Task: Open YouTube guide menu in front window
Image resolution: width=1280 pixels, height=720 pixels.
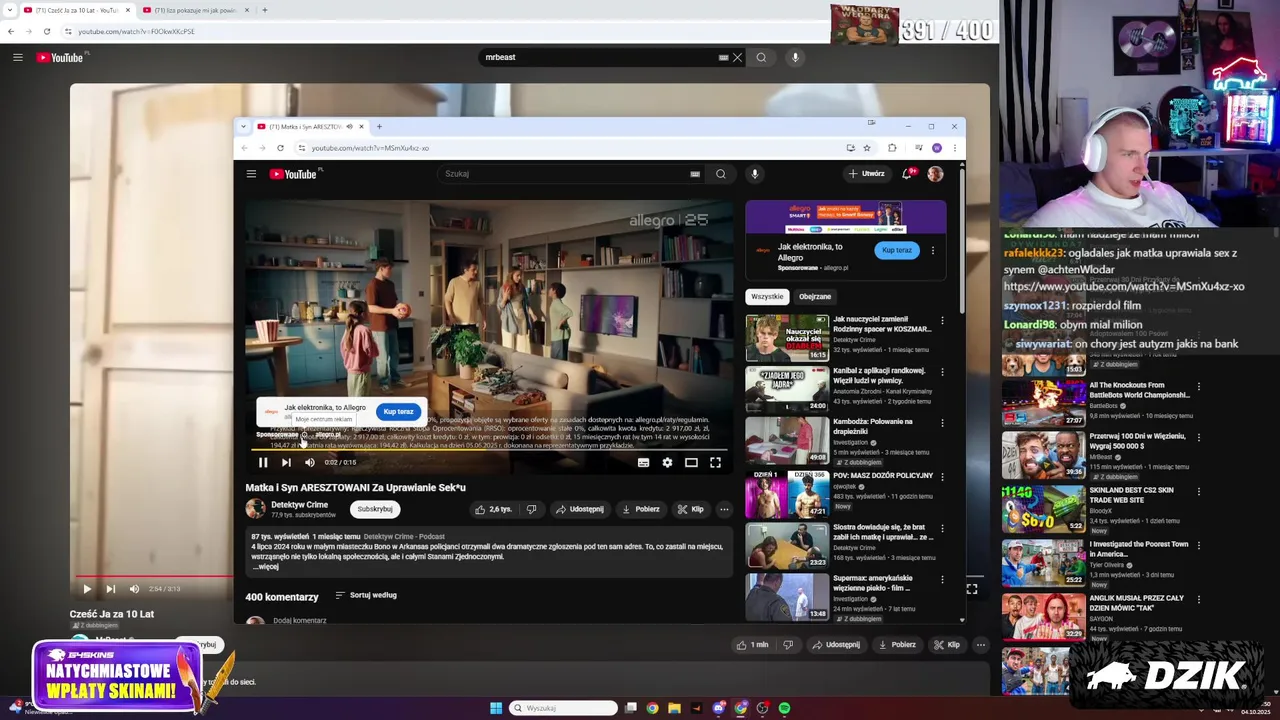Action: (251, 174)
